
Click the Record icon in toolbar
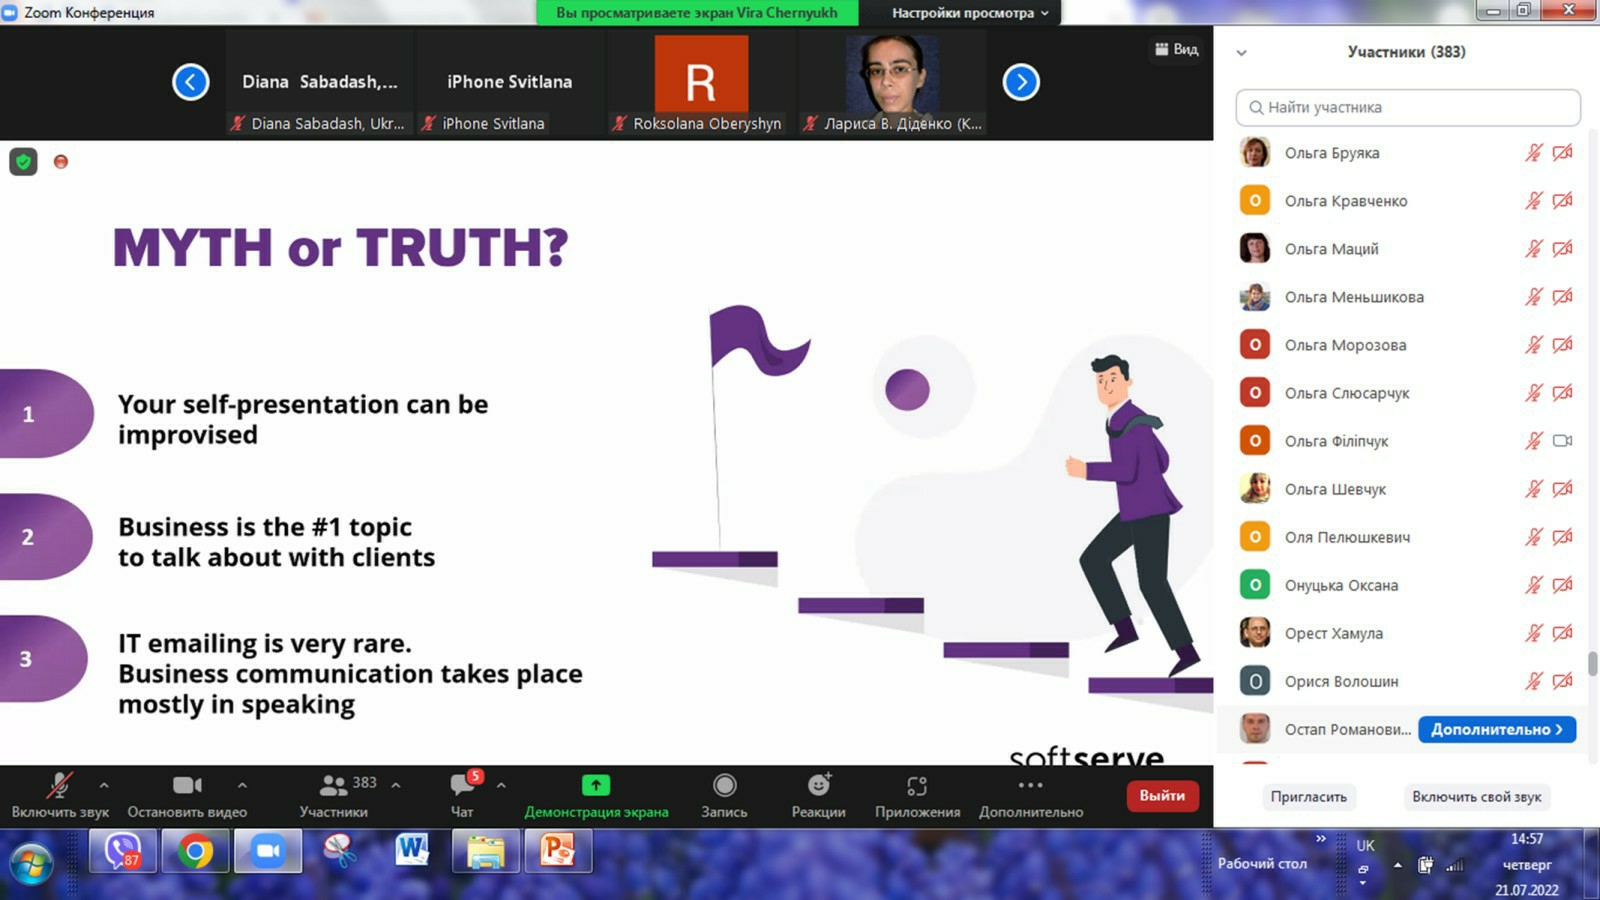coord(724,786)
